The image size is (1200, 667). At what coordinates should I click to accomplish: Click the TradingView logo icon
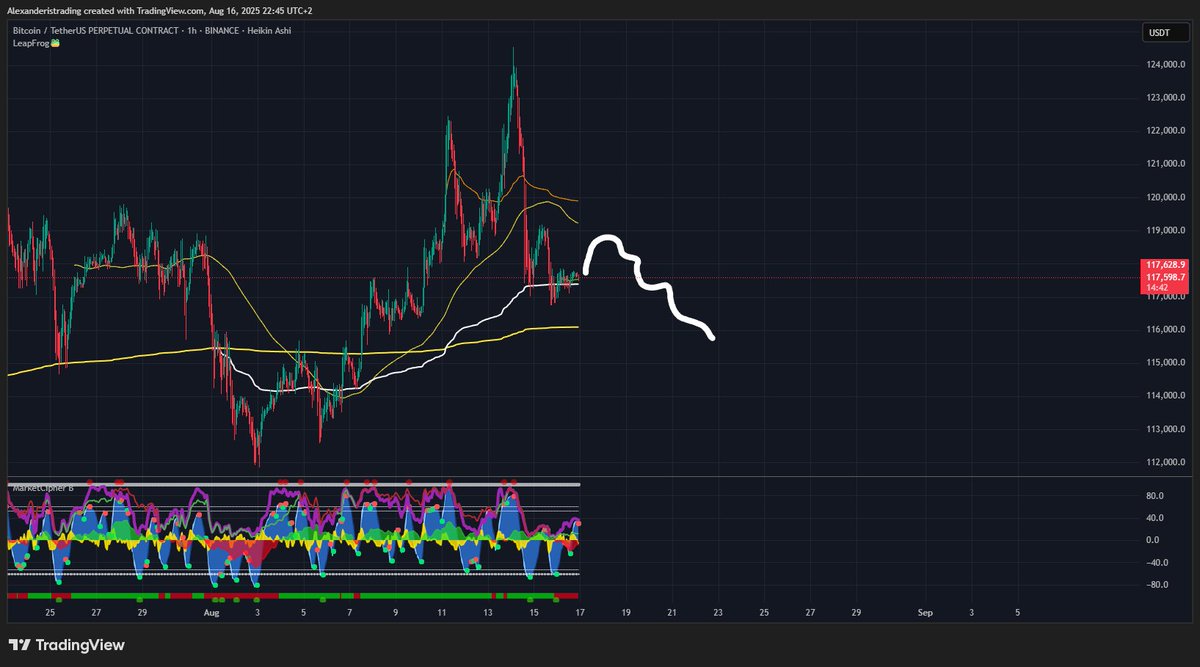pos(20,646)
